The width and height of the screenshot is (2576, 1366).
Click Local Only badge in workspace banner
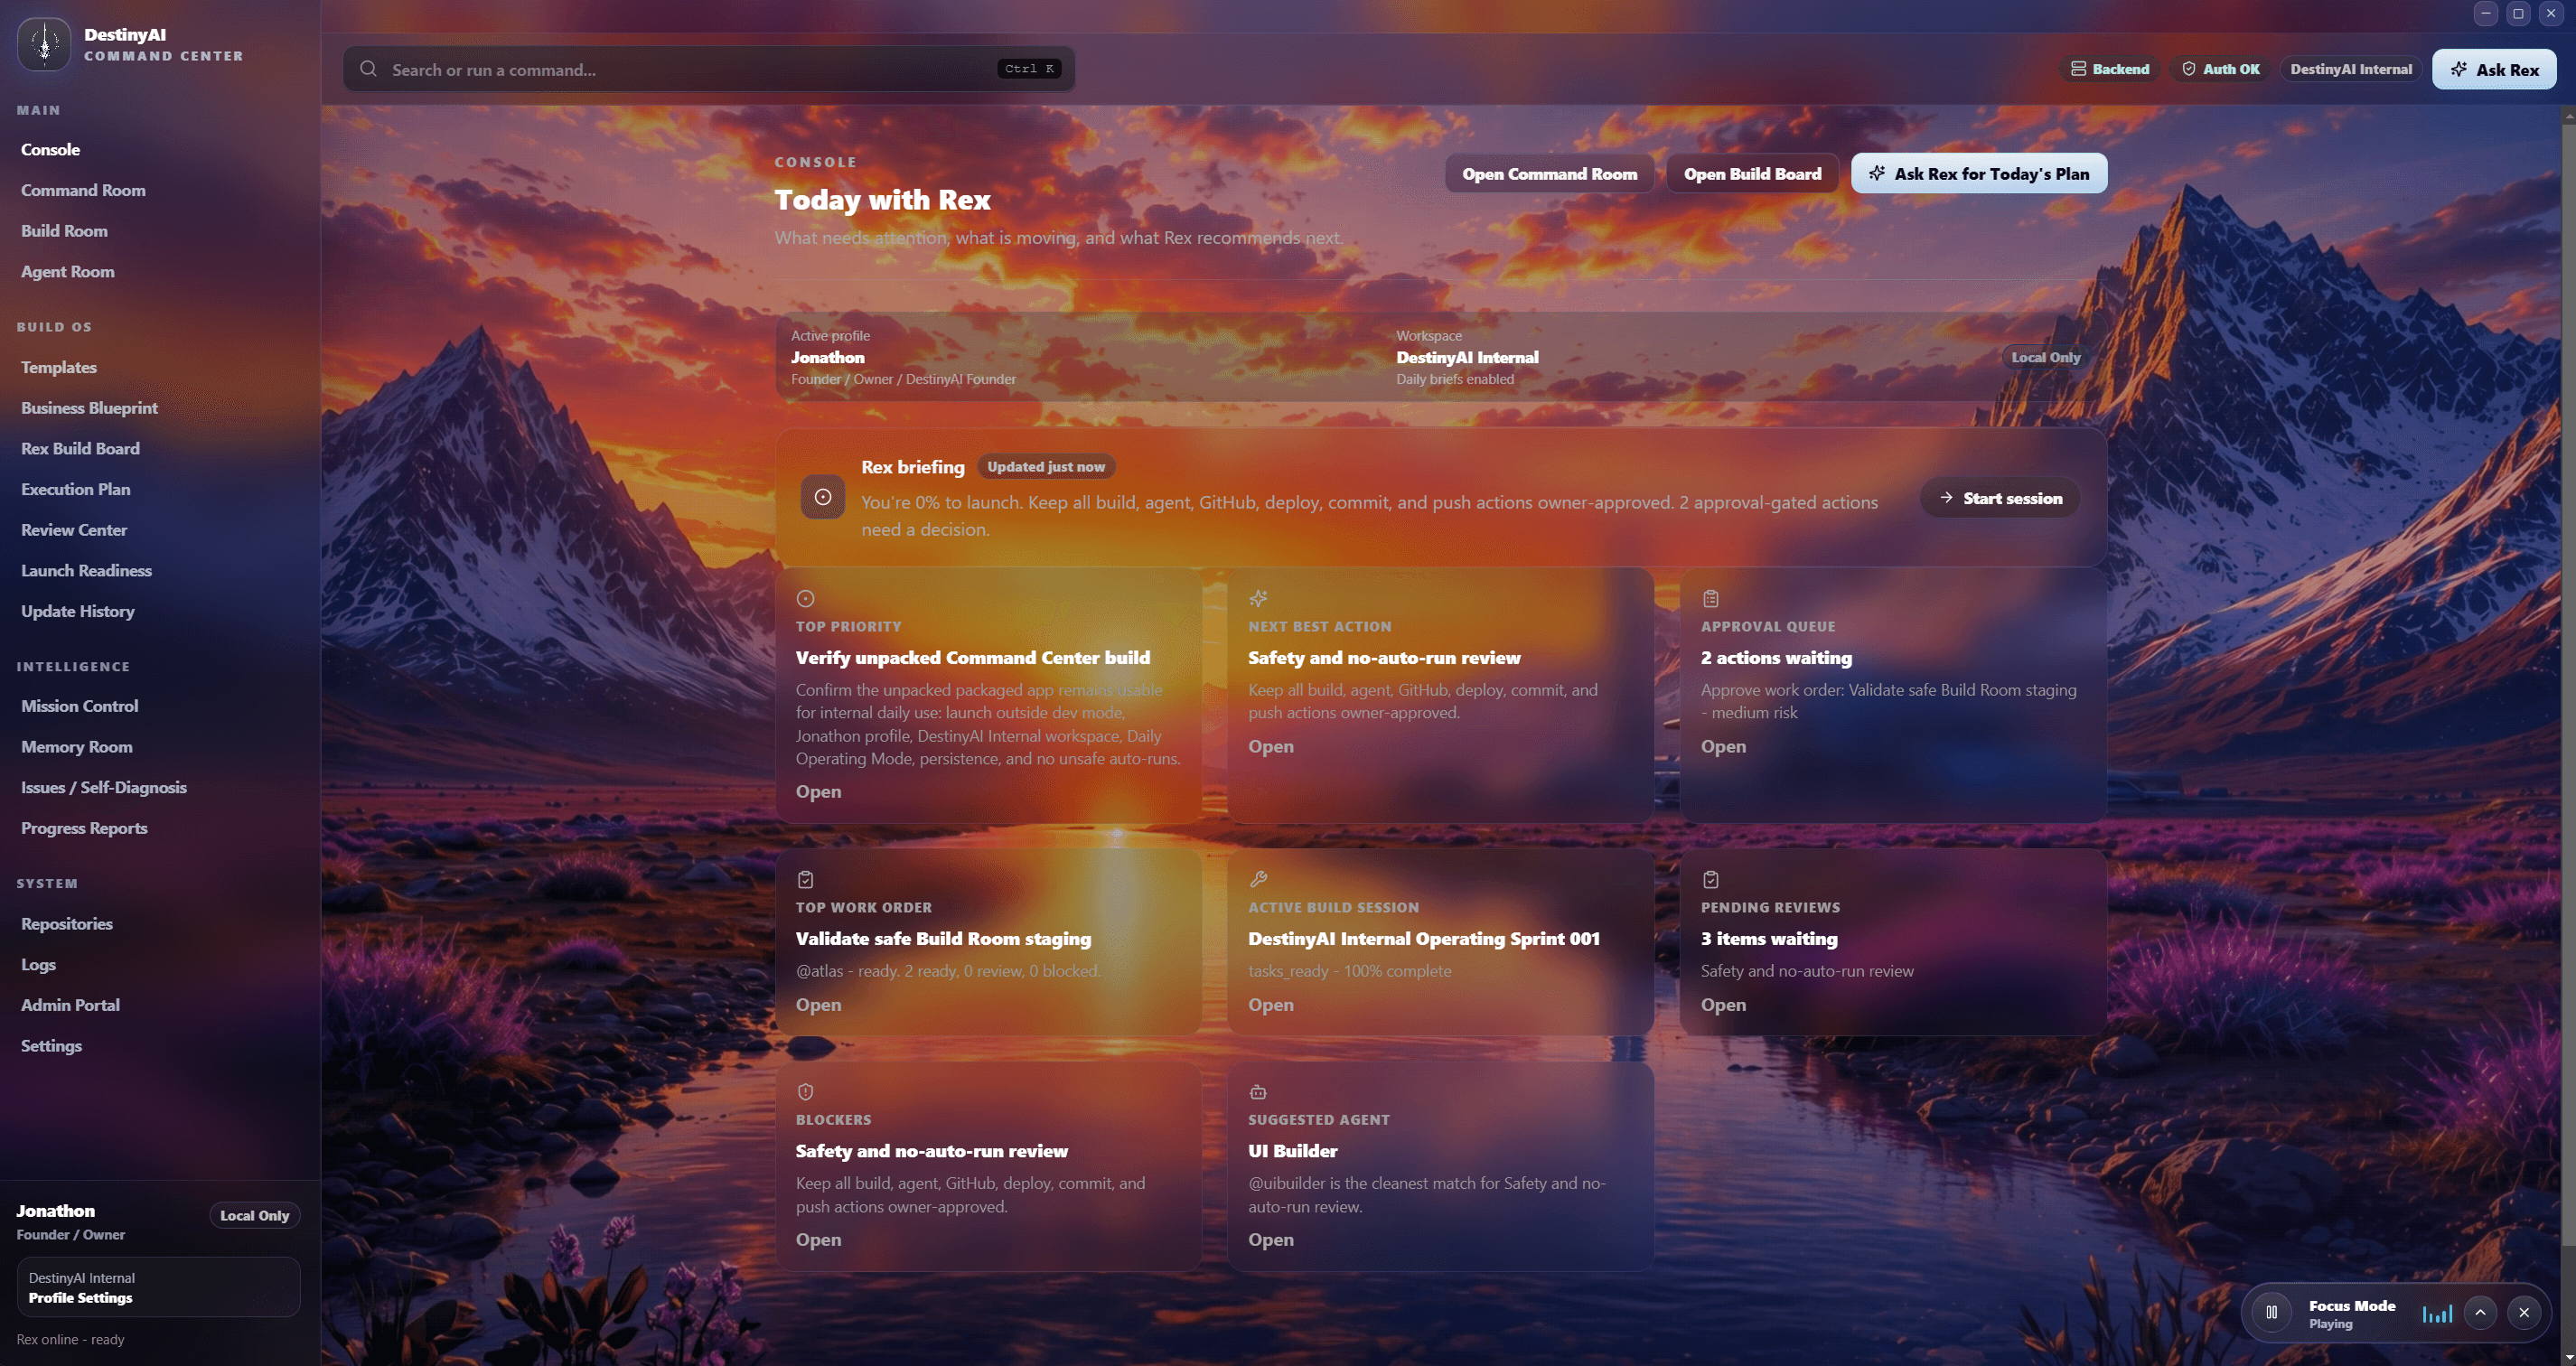click(x=2045, y=357)
